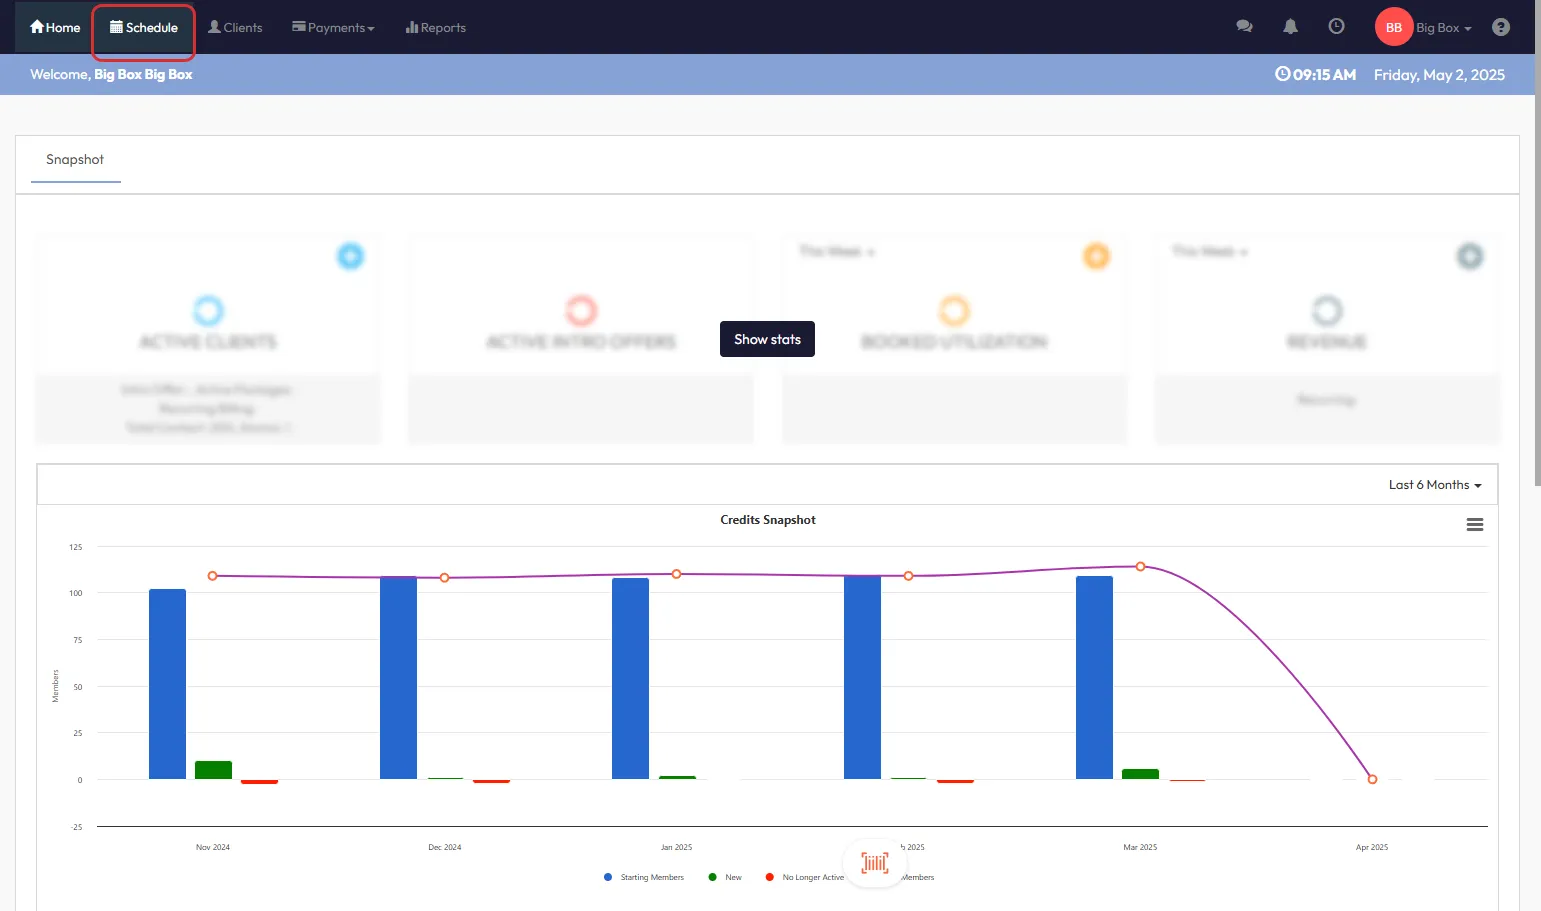This screenshot has height=911, width=1541.
Task: Open the Last 6 Months range dropdown
Action: pos(1434,485)
